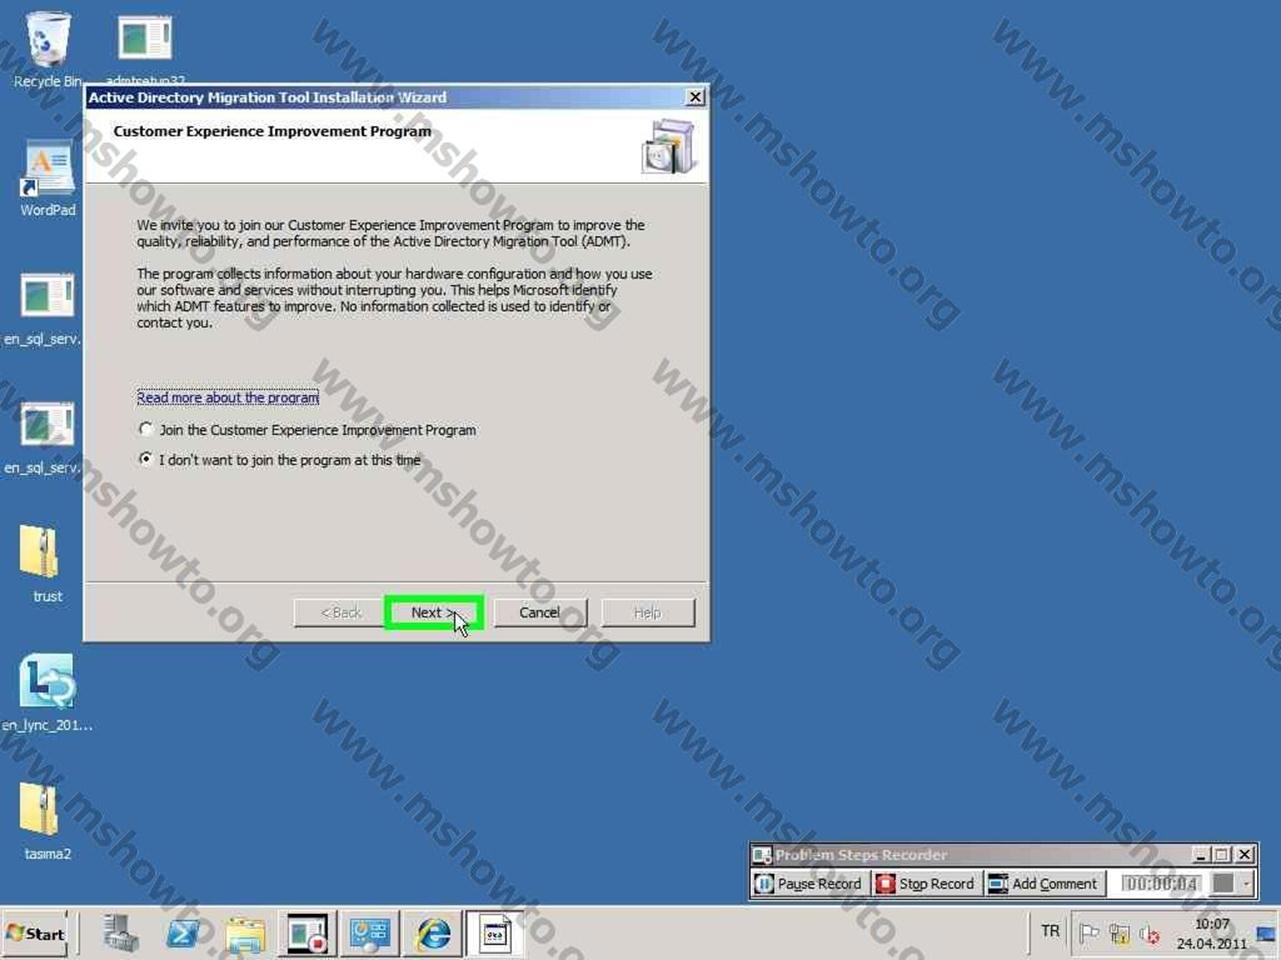Click the recording timer display 00:00:04
The image size is (1281, 960).
point(1160,884)
